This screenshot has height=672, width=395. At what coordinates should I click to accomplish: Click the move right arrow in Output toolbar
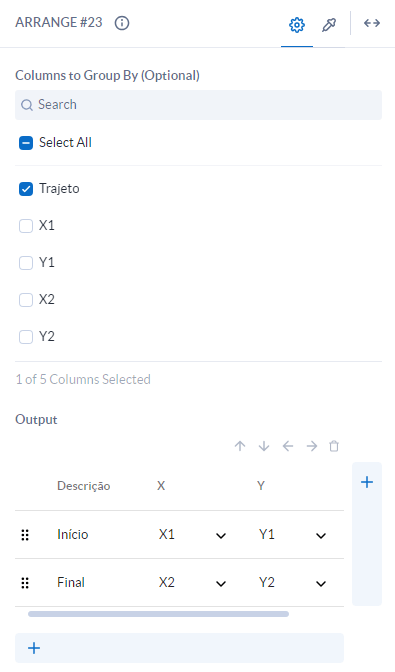[x=312, y=446]
